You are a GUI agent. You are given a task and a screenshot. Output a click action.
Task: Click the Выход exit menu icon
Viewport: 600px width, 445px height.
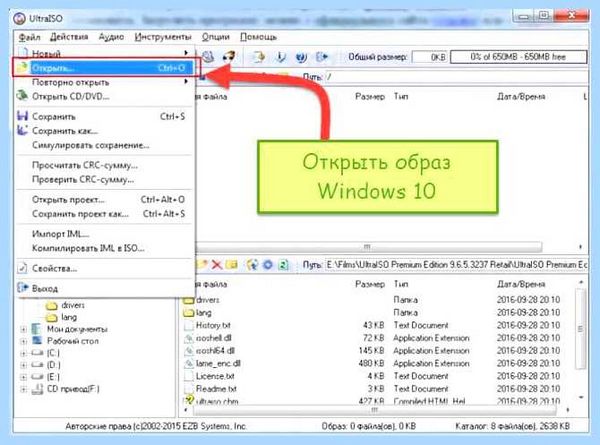pos(23,288)
